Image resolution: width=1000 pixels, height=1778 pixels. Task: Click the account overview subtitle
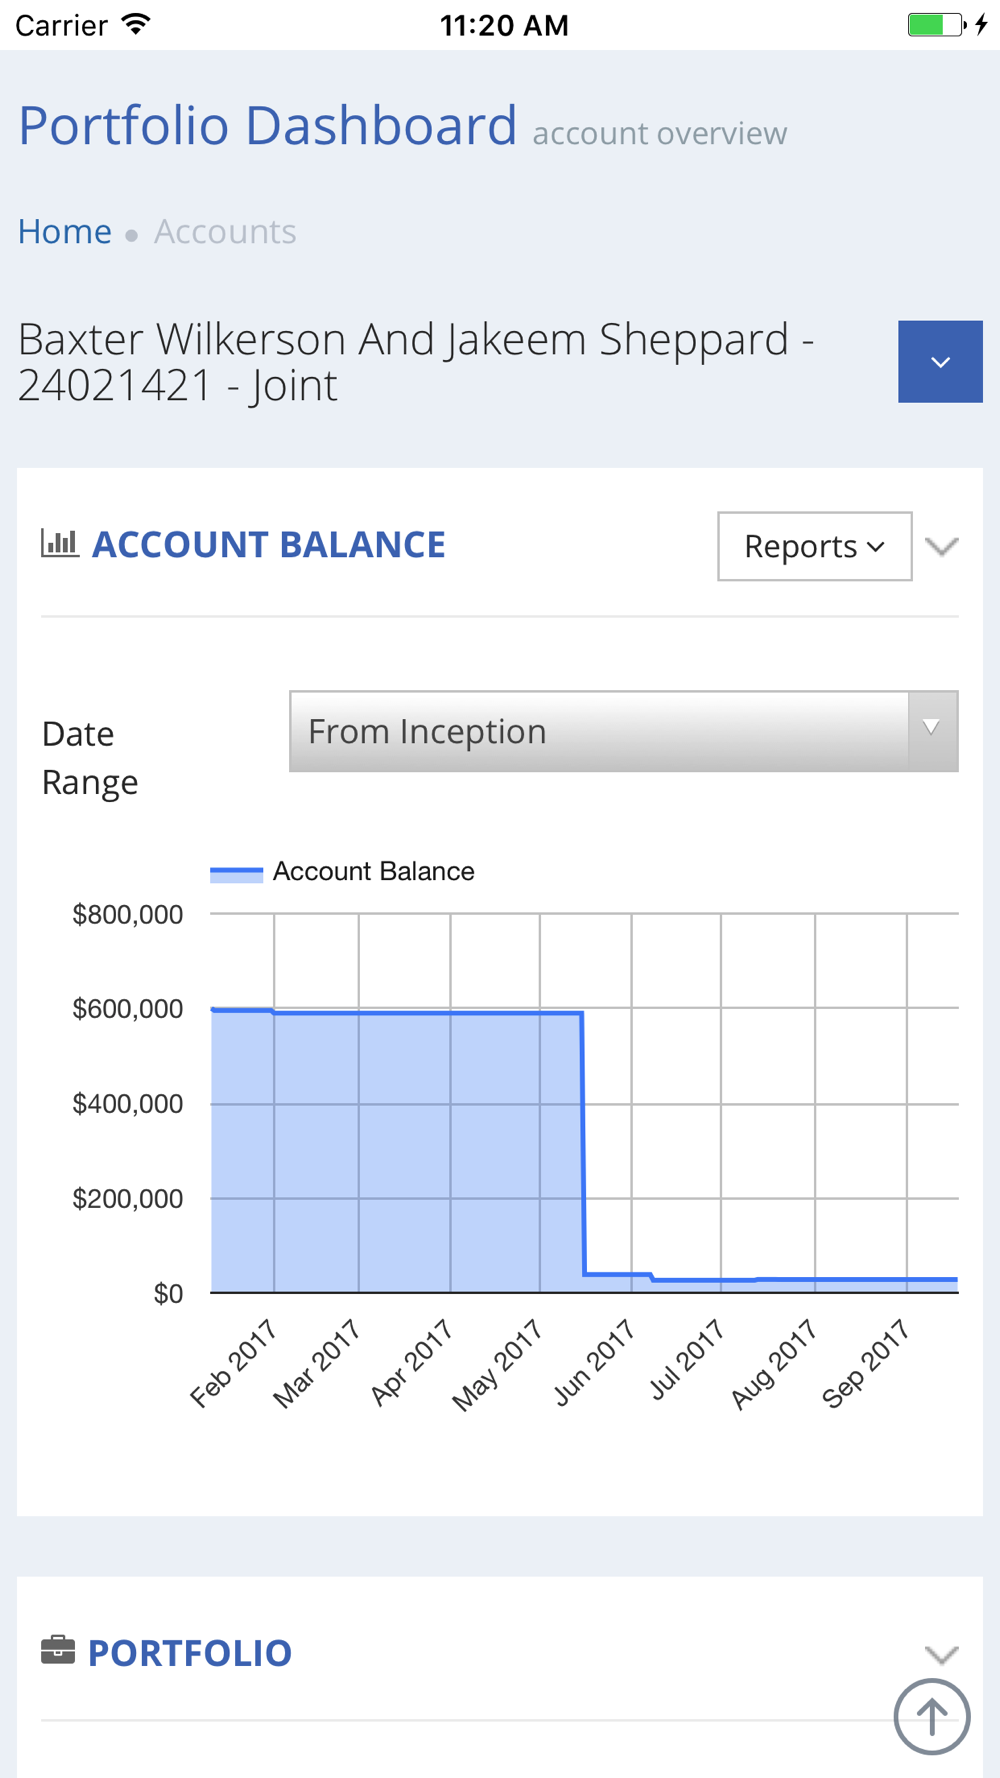(x=660, y=133)
